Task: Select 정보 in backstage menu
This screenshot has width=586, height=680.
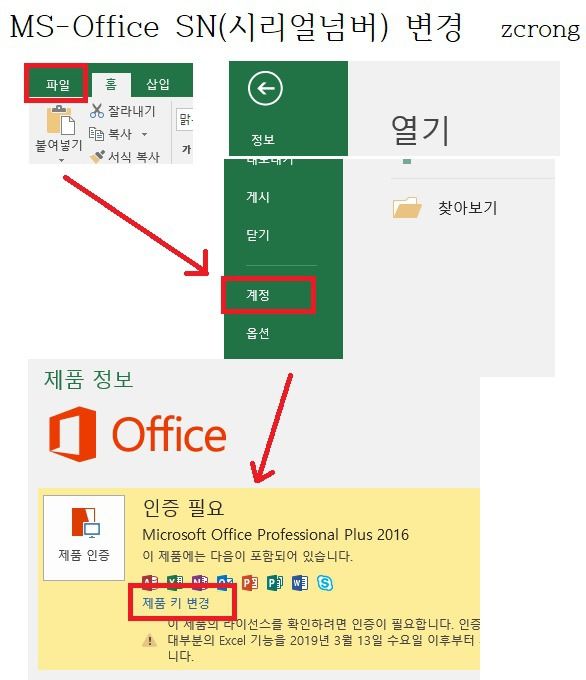Action: click(x=263, y=140)
